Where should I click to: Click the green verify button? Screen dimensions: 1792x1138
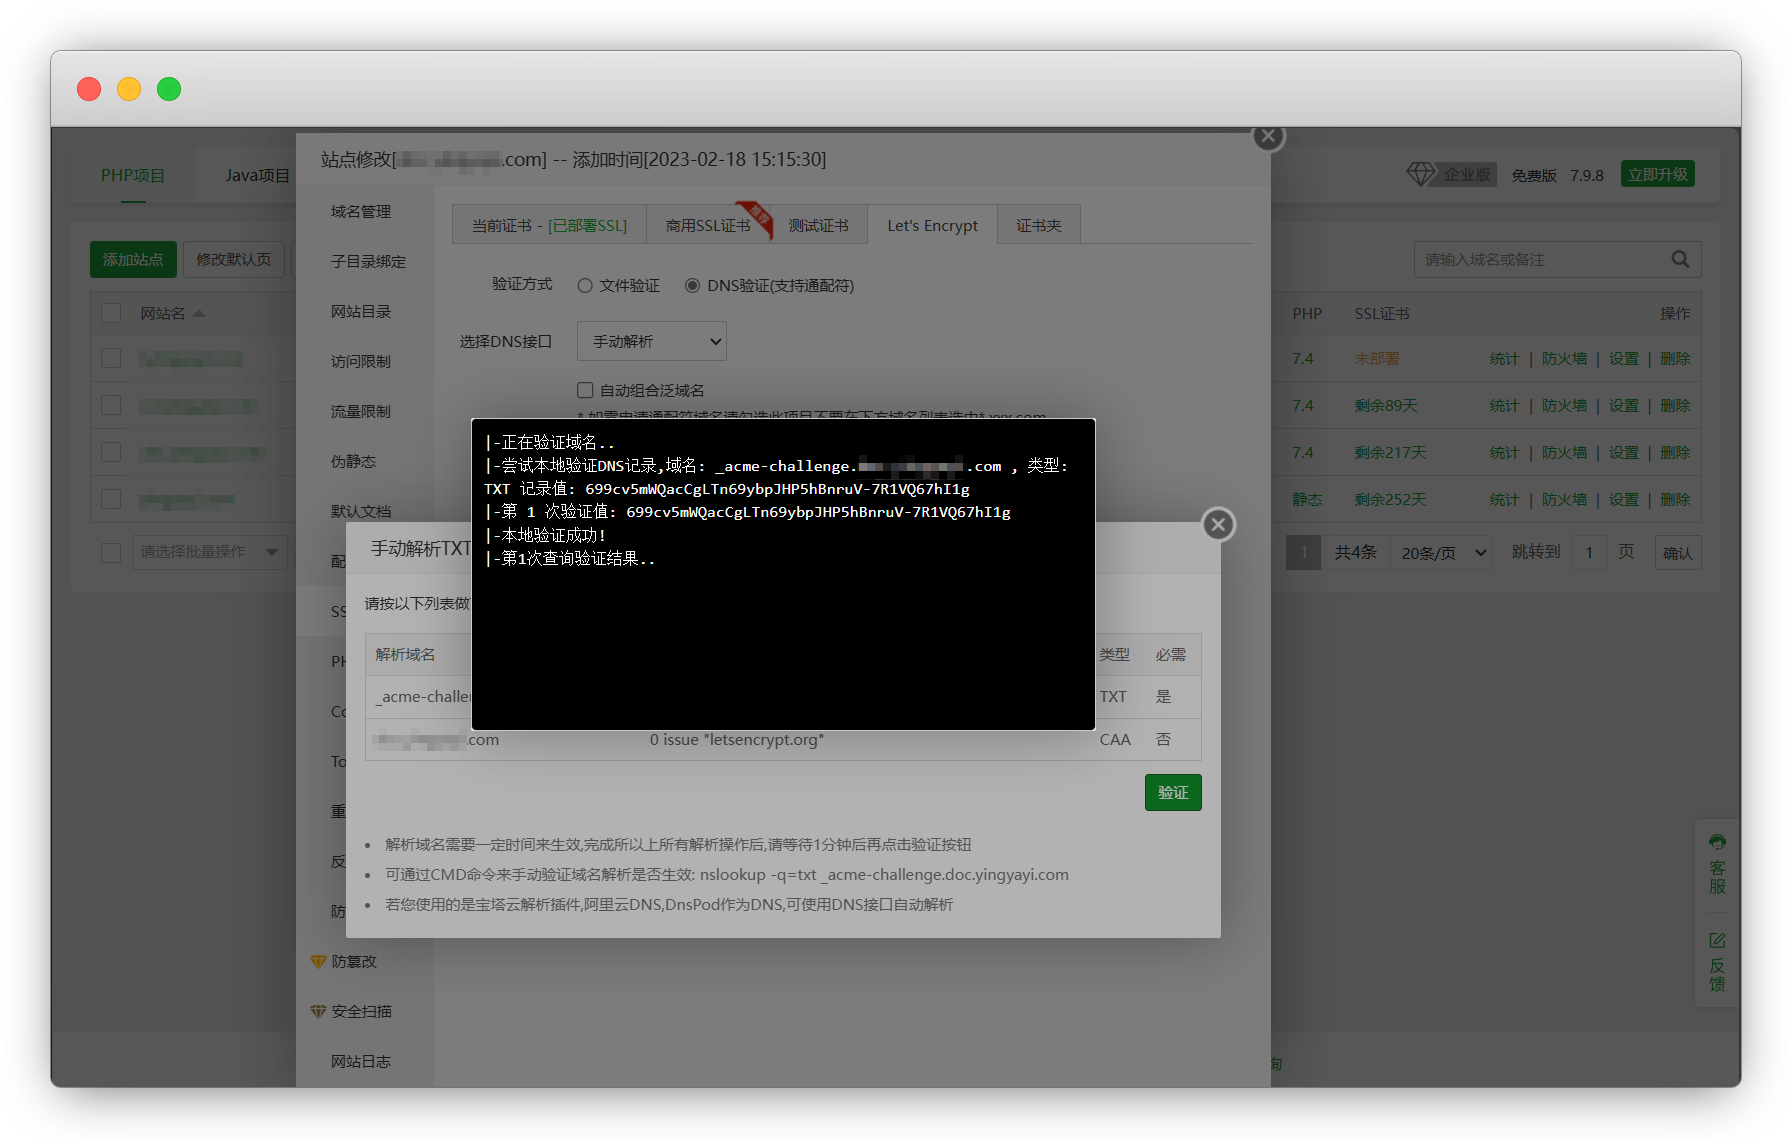tap(1172, 793)
